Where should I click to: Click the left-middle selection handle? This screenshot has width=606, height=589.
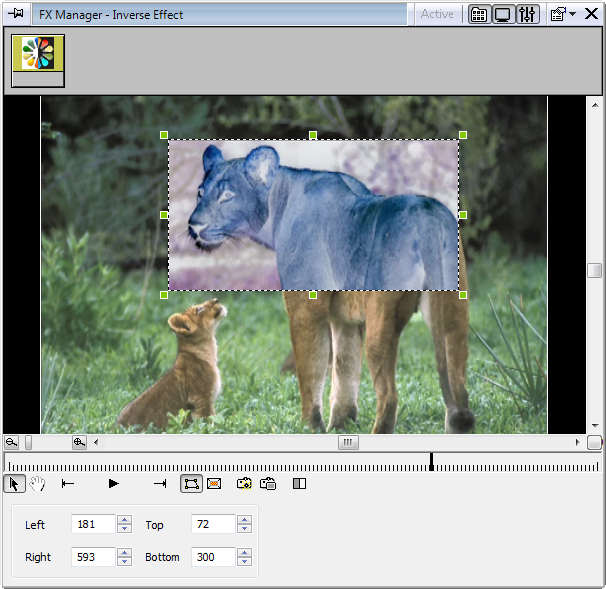[164, 215]
